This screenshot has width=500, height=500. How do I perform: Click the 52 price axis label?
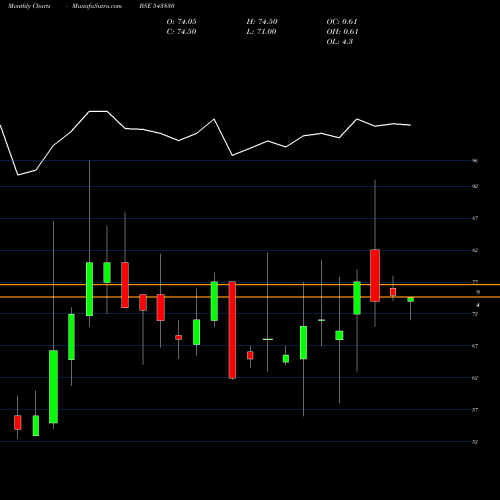click(x=475, y=442)
